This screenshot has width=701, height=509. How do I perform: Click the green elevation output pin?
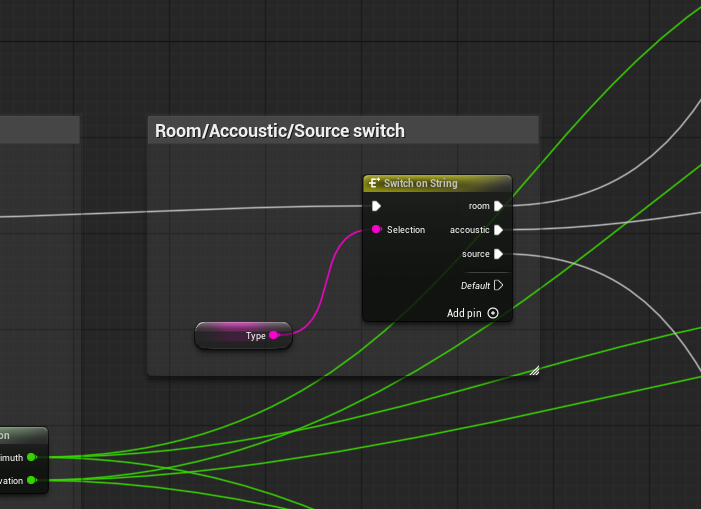click(32, 480)
